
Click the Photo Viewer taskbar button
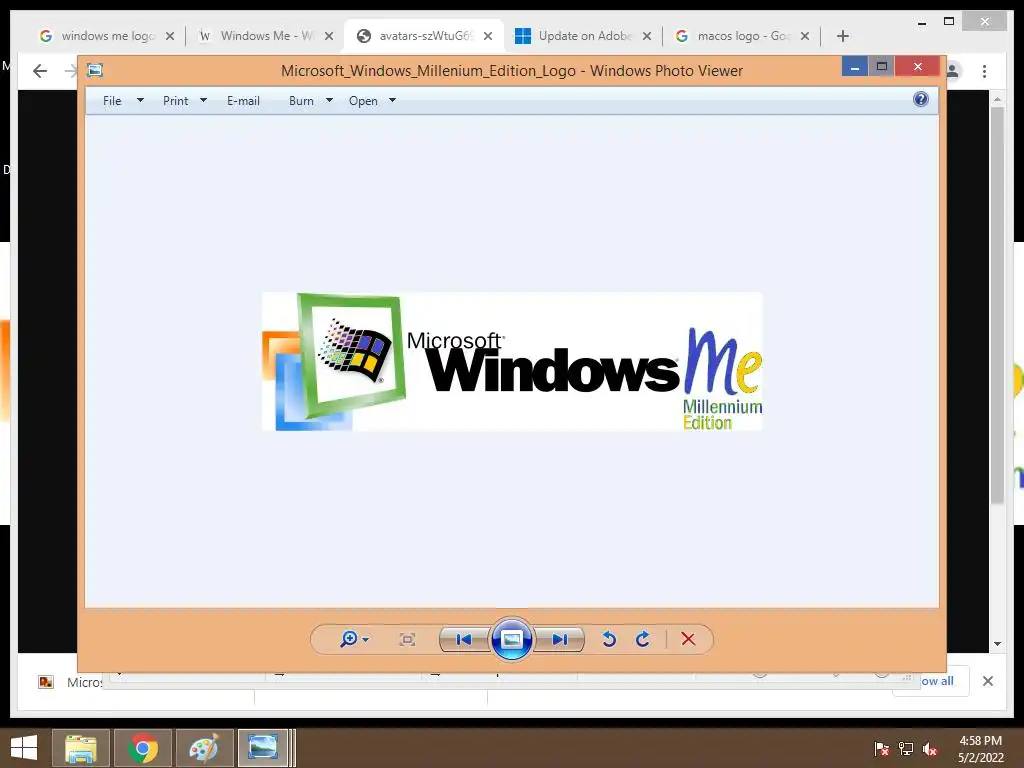click(263, 748)
